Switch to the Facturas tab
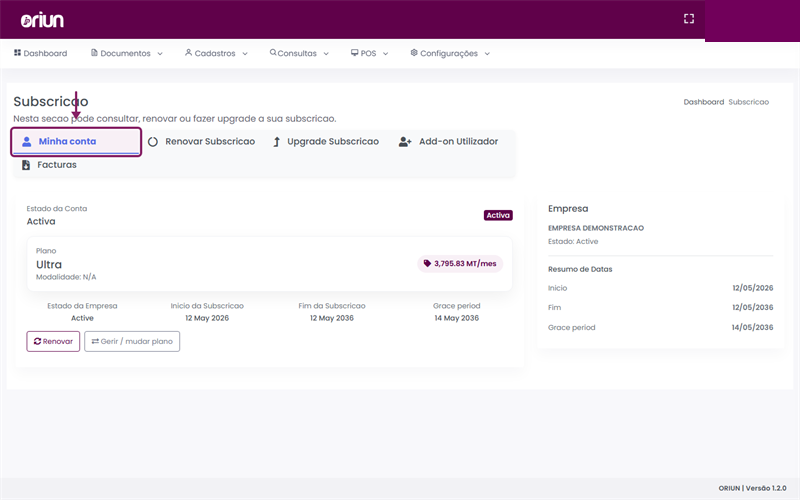The height and width of the screenshot is (500, 800). (x=49, y=165)
